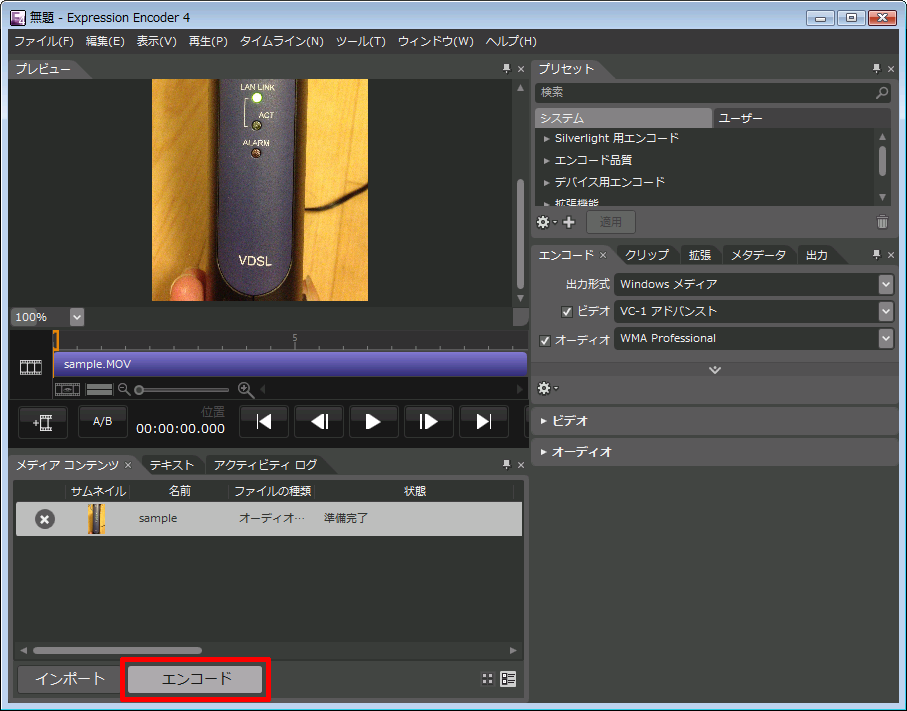This screenshot has width=907, height=711.
Task: Click the 適用 (Apply) preset button
Action: click(611, 222)
